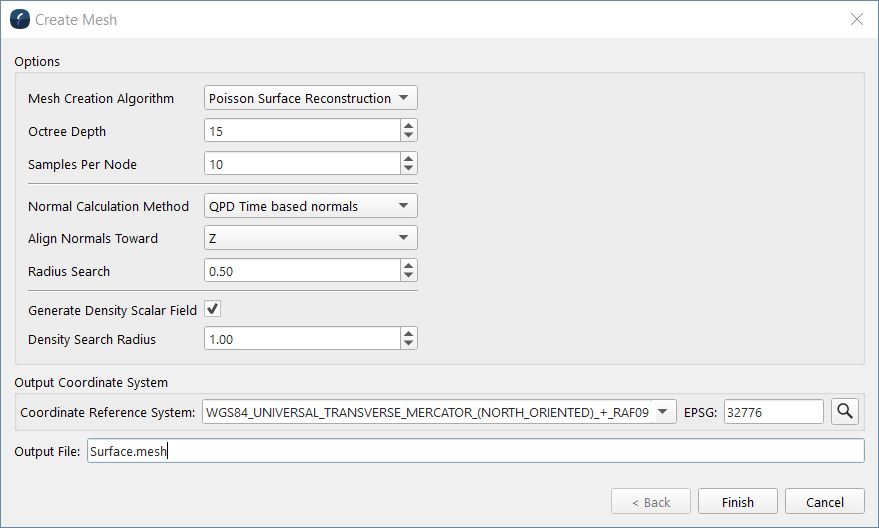The width and height of the screenshot is (879, 528).
Task: Toggle Generate Density Scalar Field checkbox
Action: click(x=212, y=309)
